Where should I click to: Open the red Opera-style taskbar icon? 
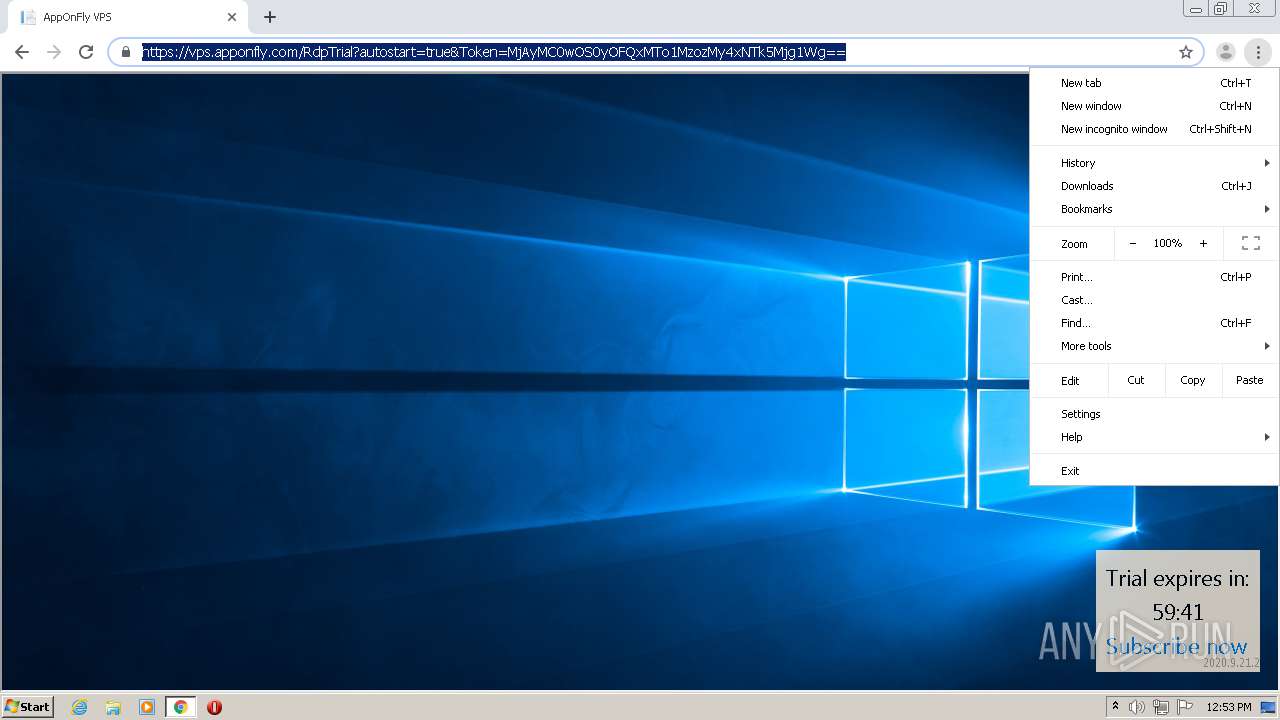(214, 707)
